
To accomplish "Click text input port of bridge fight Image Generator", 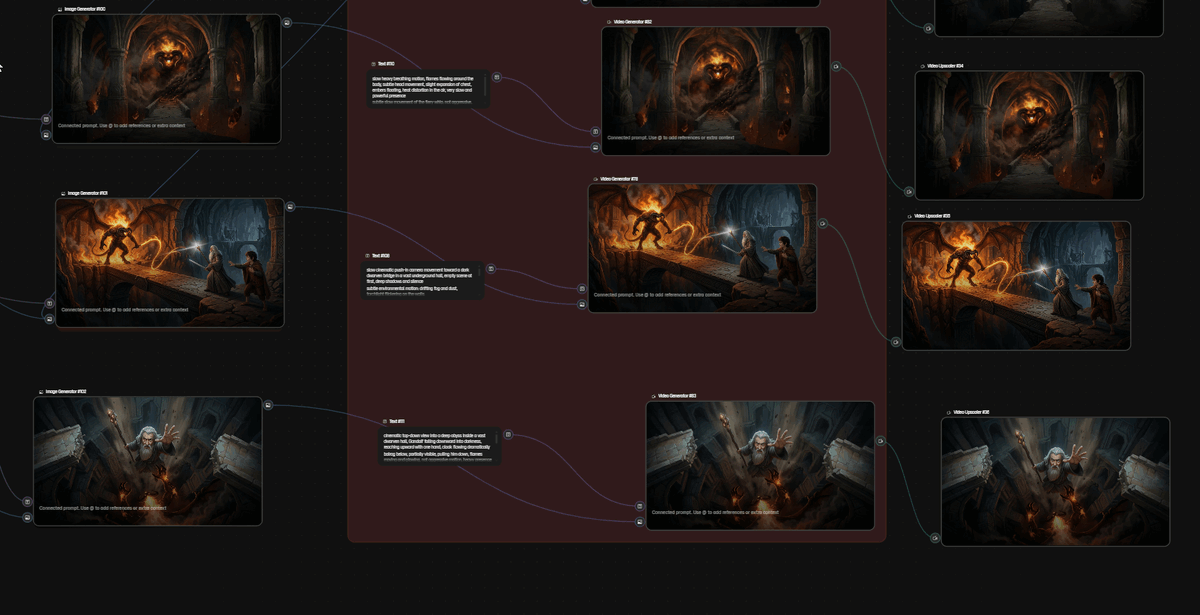I will click(49, 303).
